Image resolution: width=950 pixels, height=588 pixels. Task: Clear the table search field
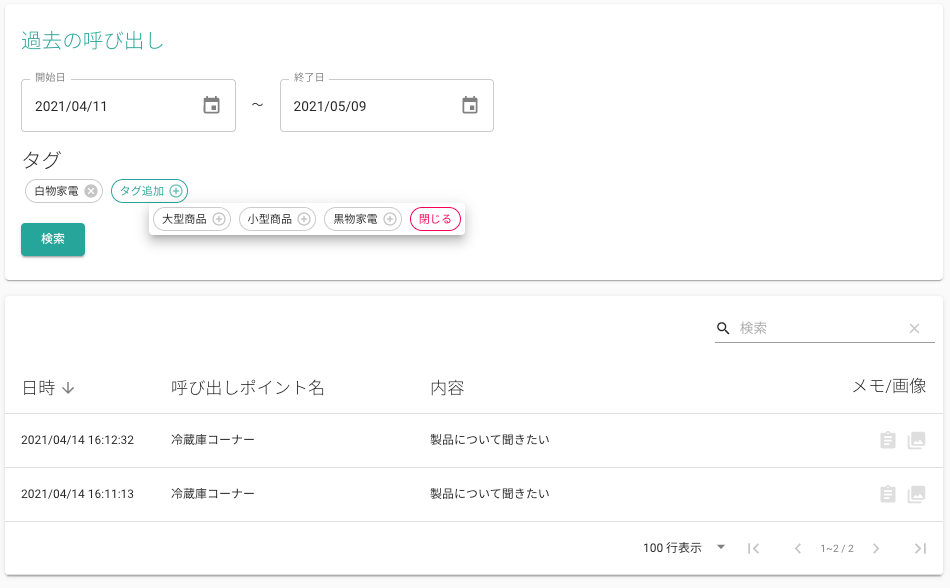[x=914, y=328]
